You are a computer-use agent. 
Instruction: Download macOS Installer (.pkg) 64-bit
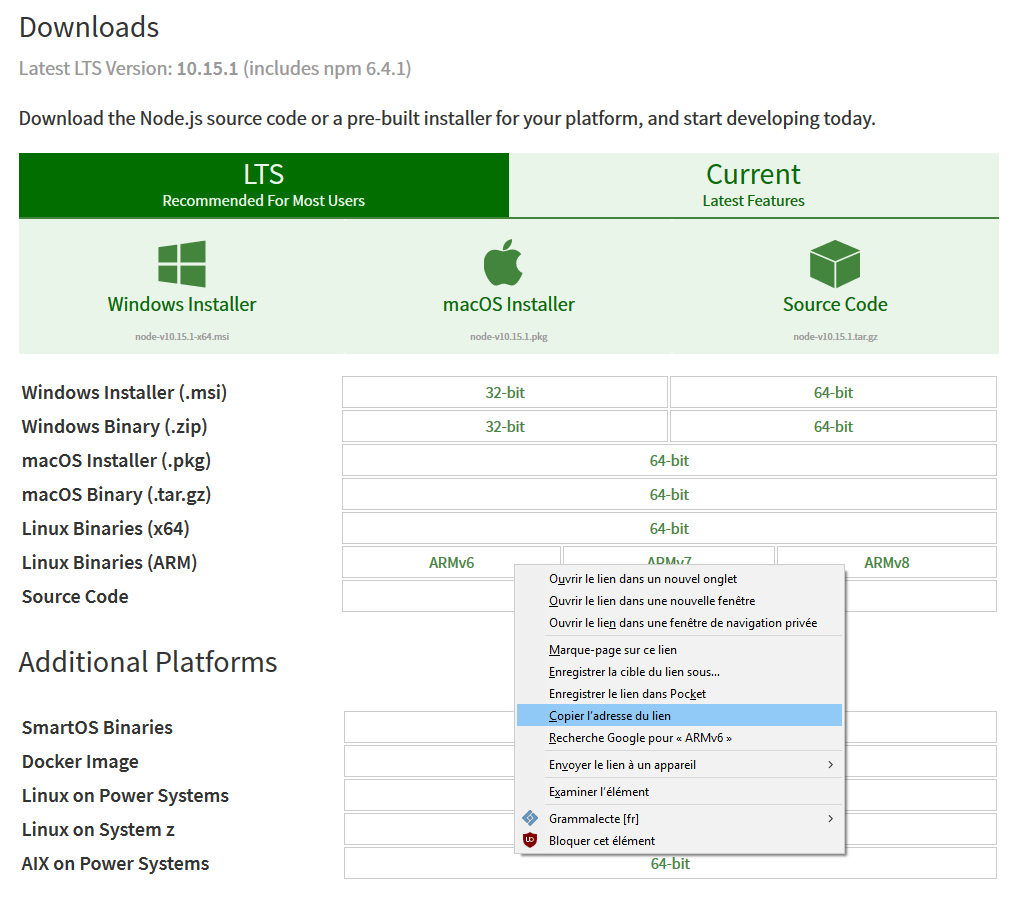click(x=669, y=460)
